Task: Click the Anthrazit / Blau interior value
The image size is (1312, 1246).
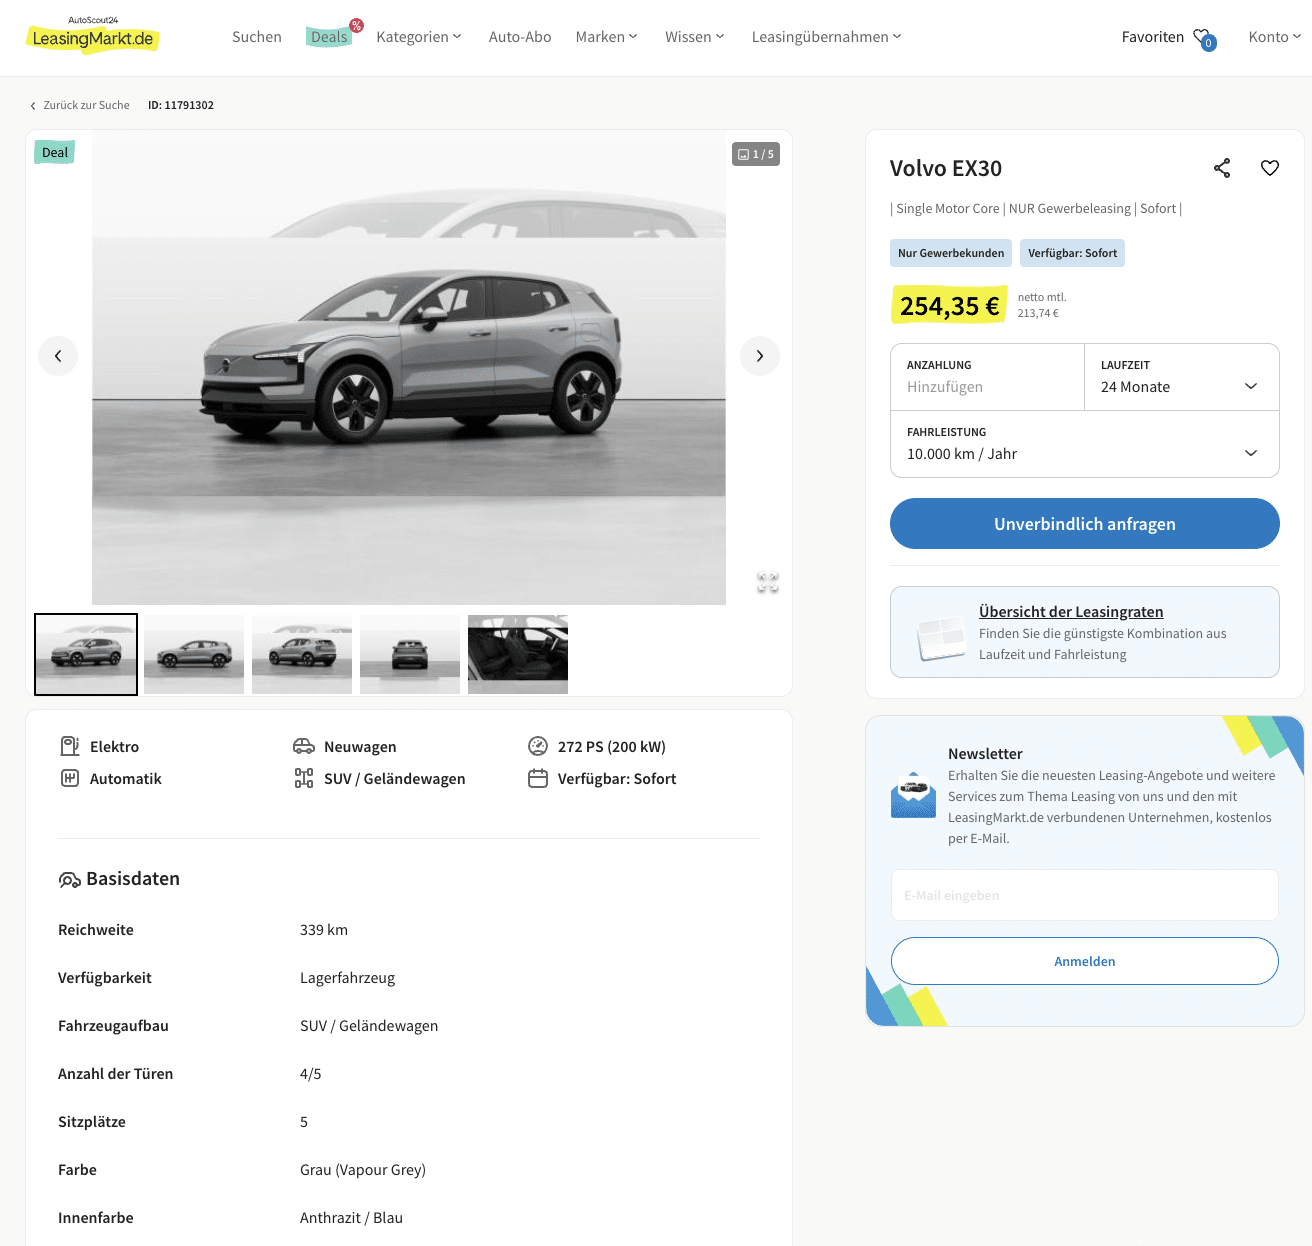Action: tap(351, 1218)
